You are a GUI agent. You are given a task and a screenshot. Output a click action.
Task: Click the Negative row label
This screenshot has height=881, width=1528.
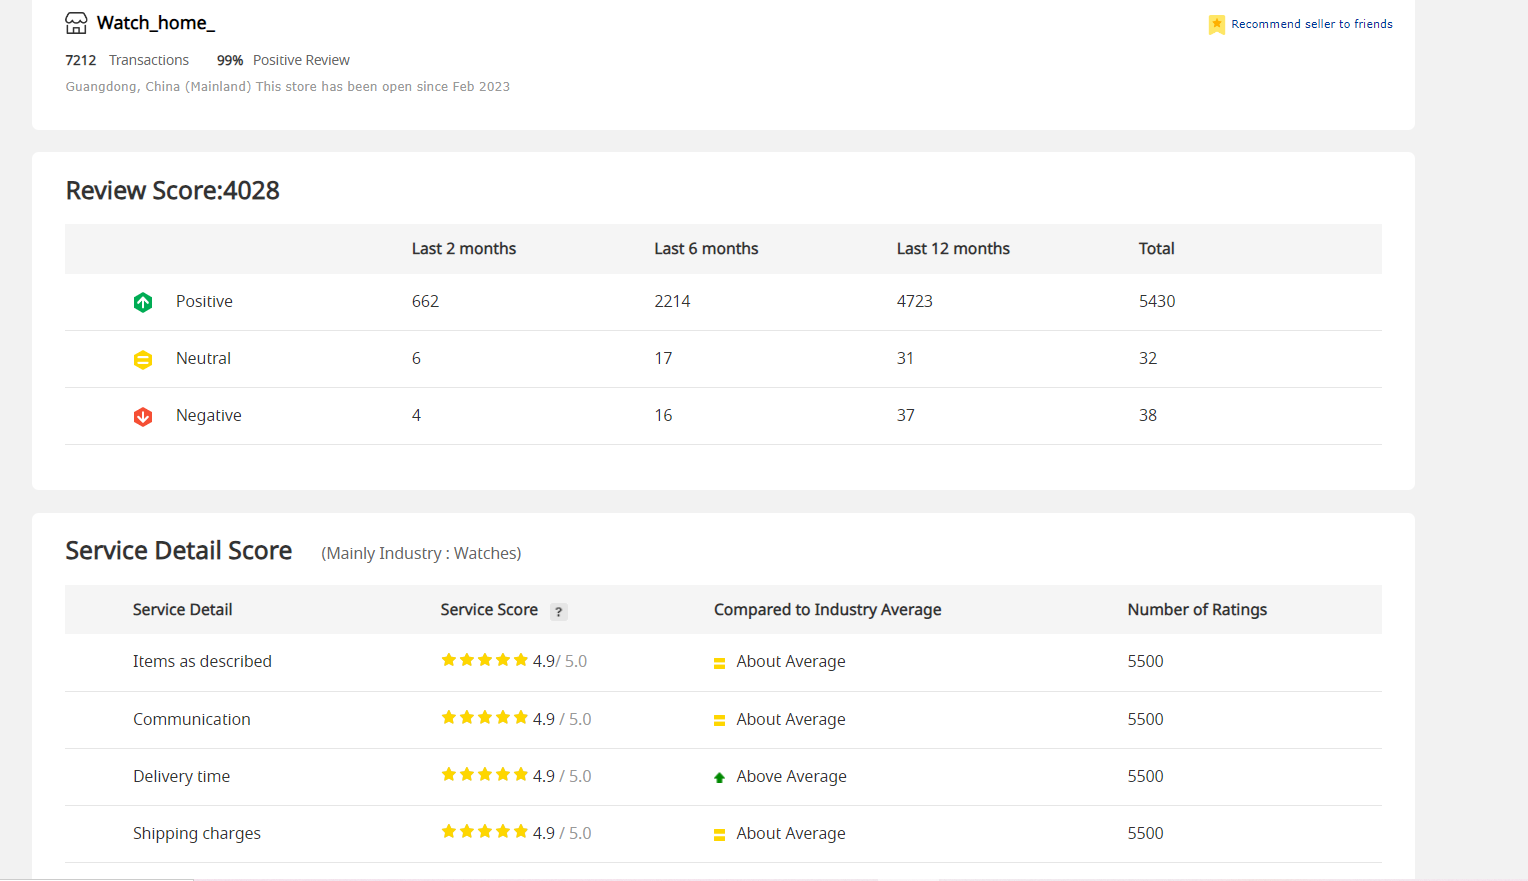[209, 416]
